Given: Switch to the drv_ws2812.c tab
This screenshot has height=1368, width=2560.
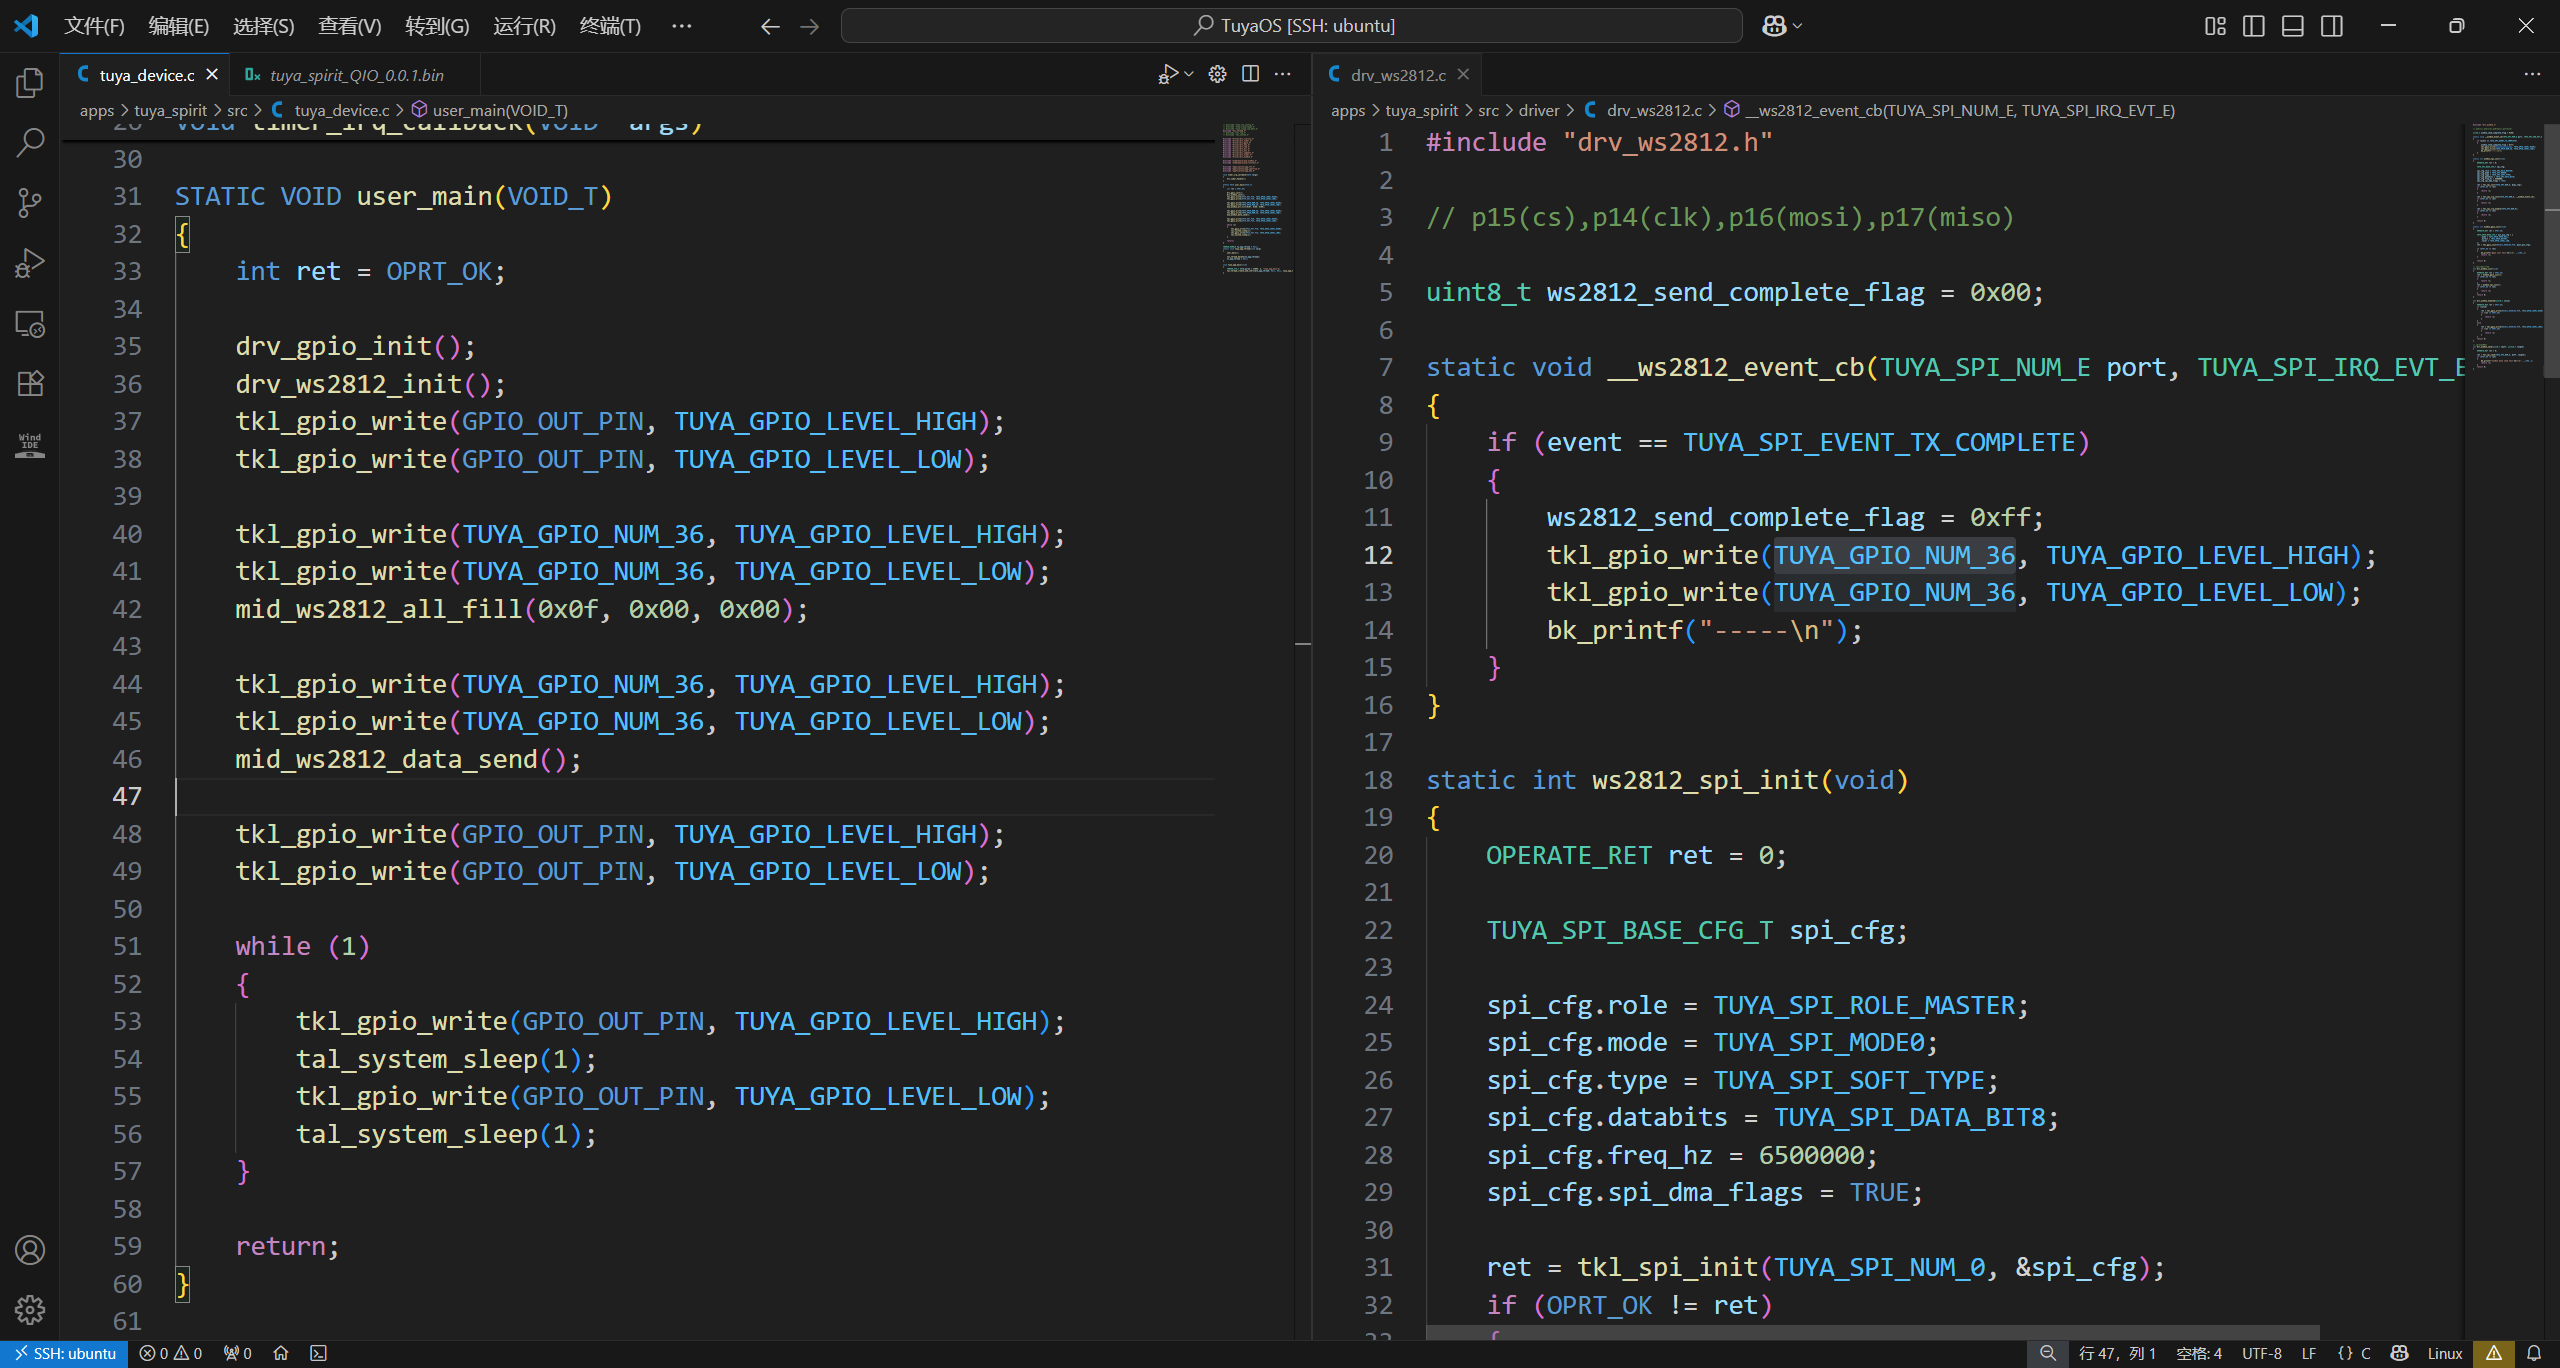Looking at the screenshot, I should [1398, 75].
